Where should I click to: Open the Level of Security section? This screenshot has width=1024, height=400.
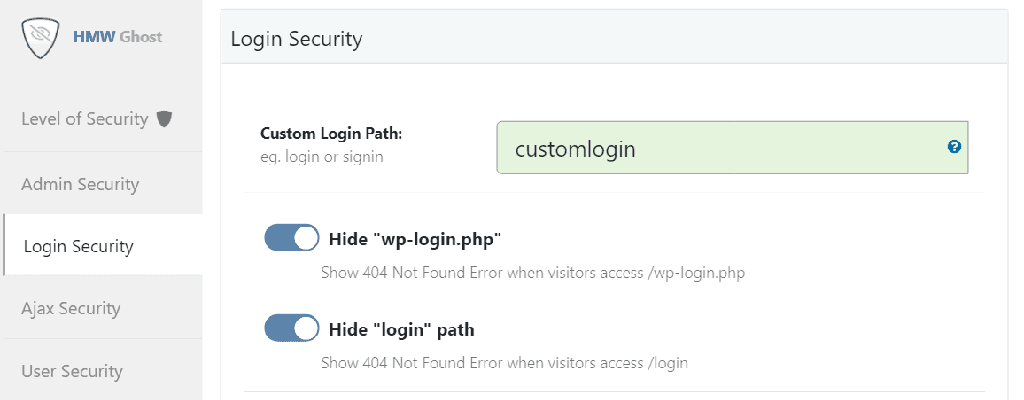point(85,119)
